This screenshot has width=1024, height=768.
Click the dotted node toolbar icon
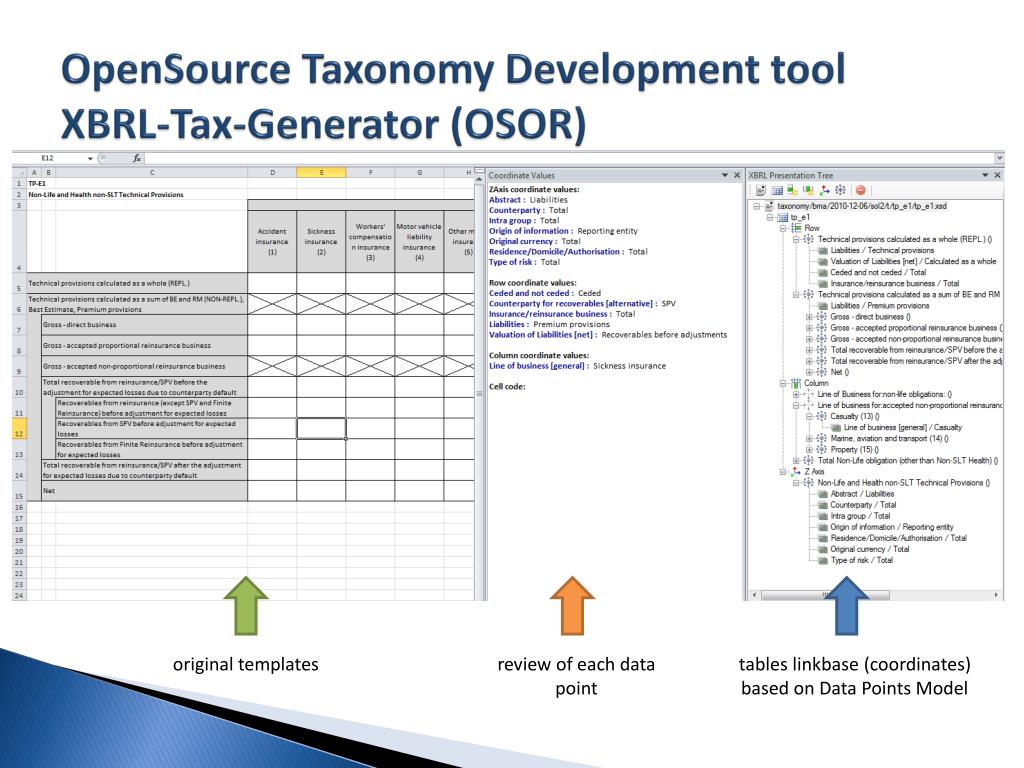pyautogui.click(x=840, y=190)
